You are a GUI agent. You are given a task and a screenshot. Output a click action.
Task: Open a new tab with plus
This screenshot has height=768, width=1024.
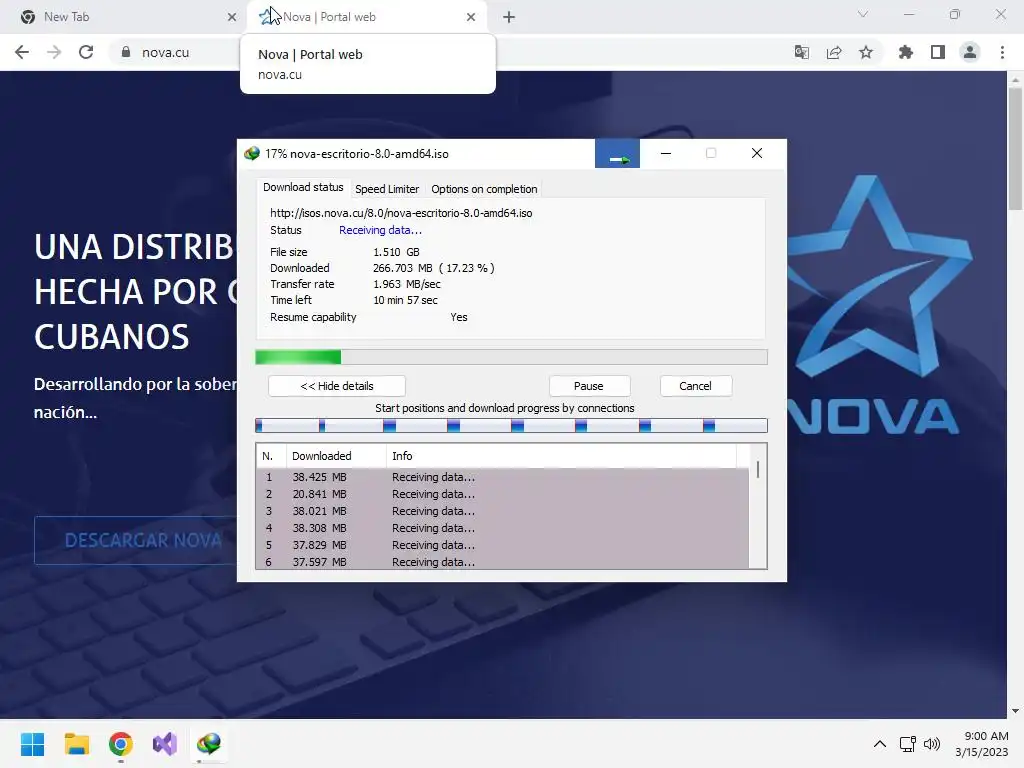(509, 17)
